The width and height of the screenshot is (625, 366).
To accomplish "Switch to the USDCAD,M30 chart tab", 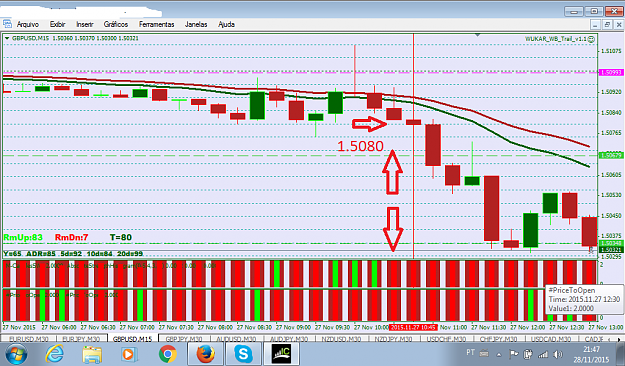I will 551,339.
